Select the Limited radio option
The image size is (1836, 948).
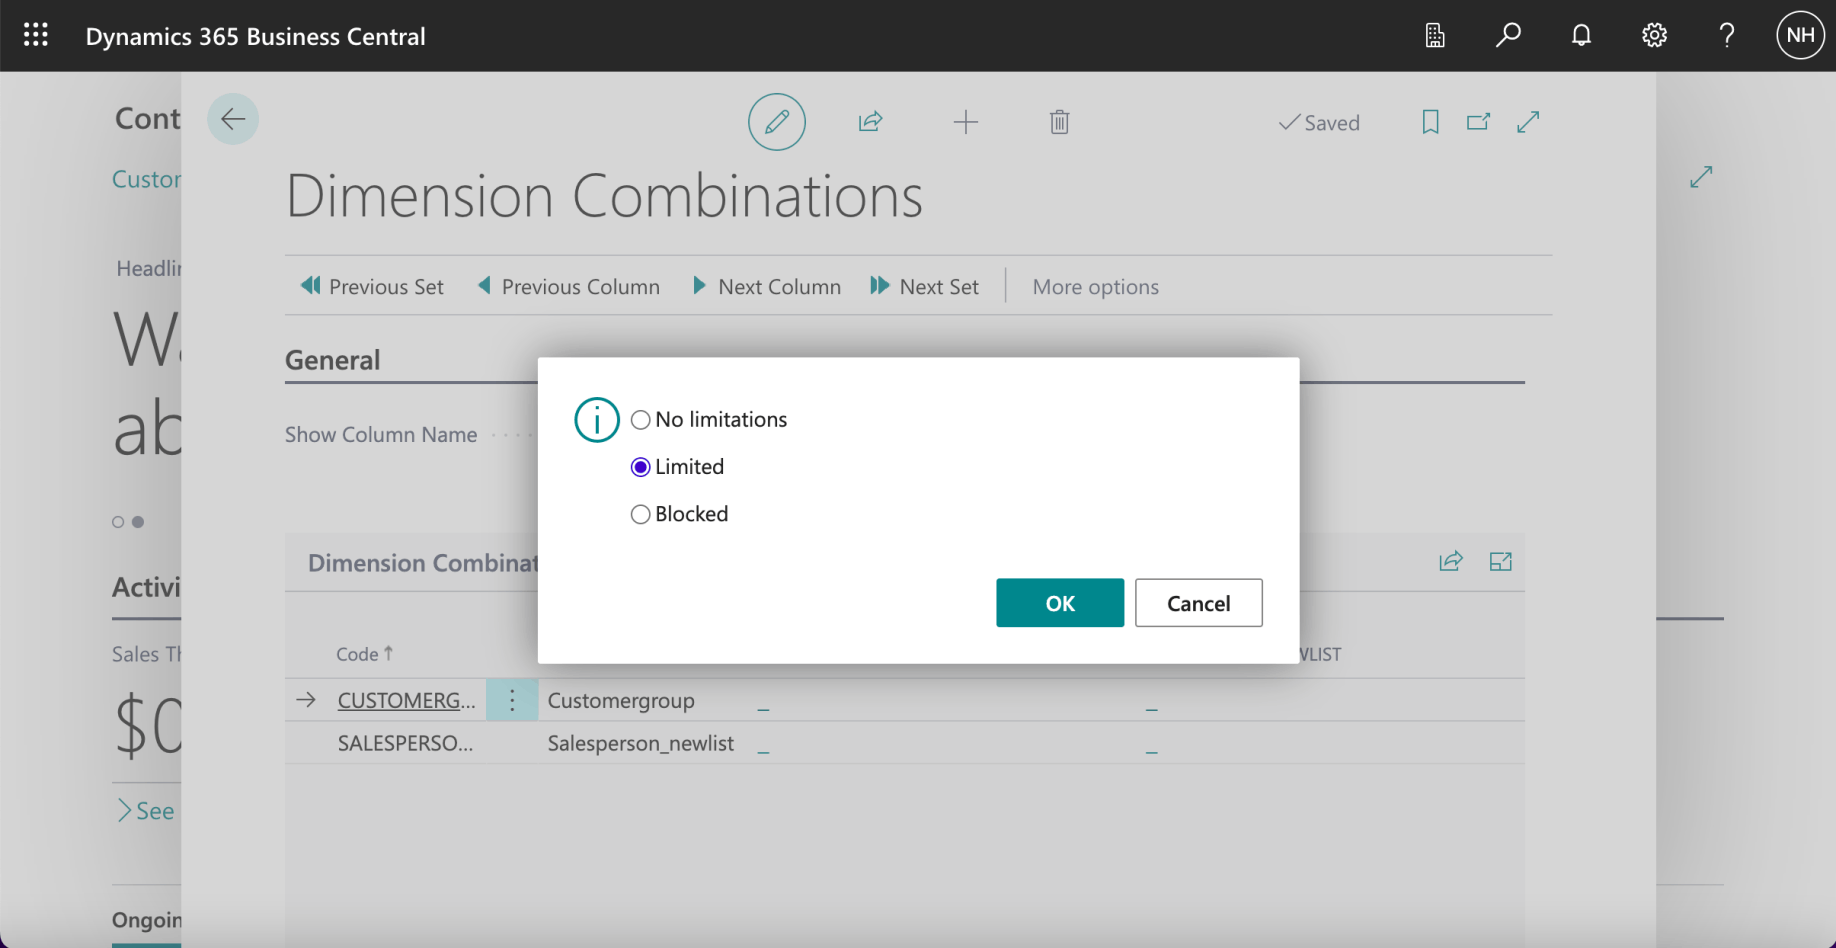(641, 467)
